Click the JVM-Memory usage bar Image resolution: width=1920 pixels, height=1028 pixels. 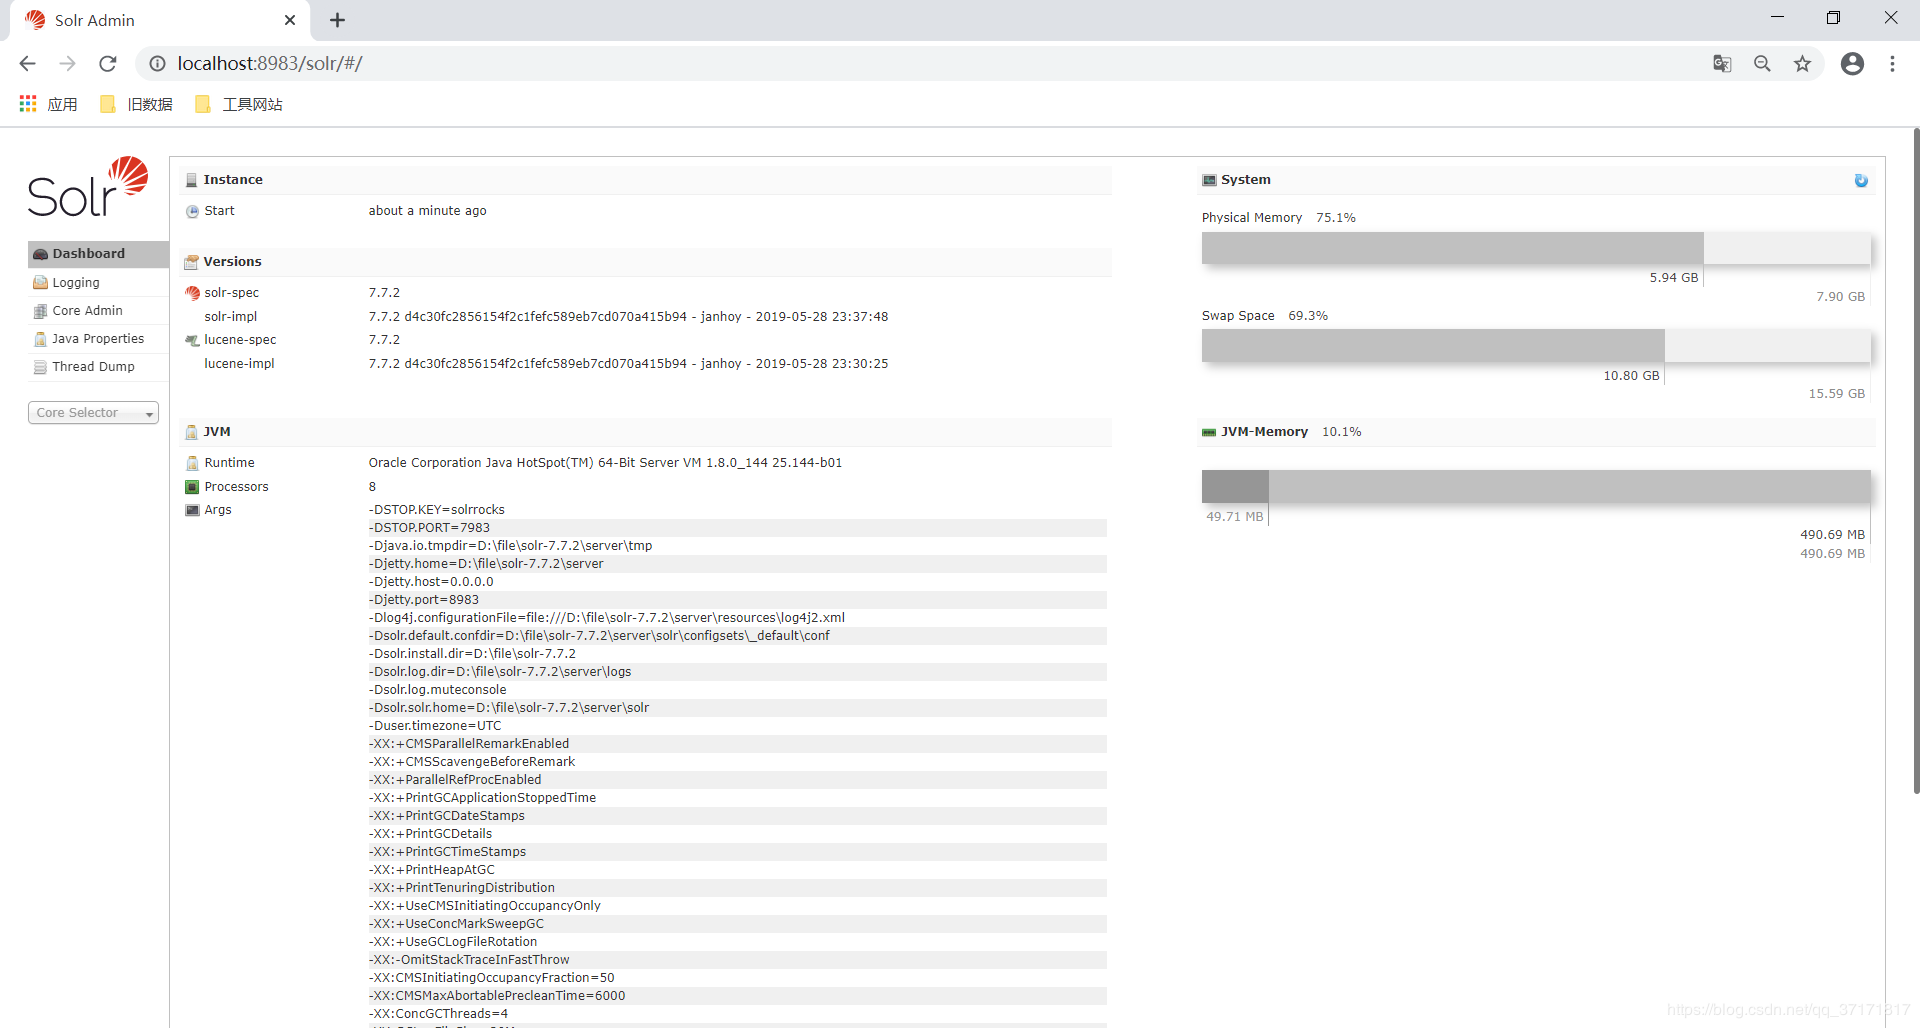click(x=1536, y=487)
